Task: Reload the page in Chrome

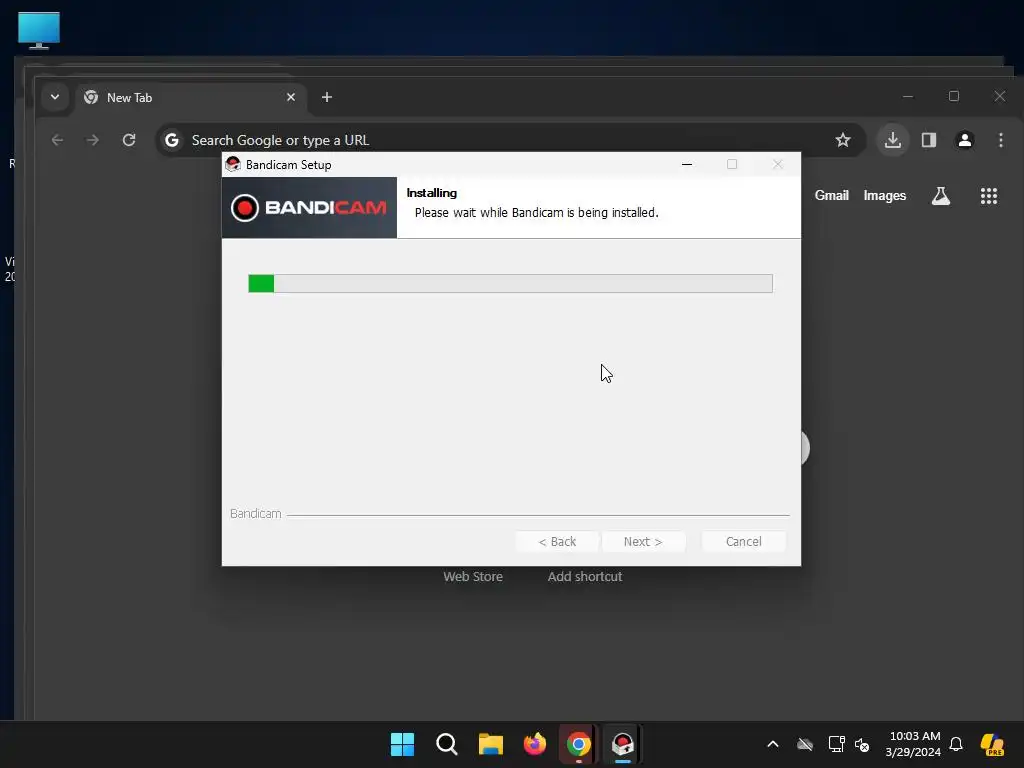Action: coord(129,140)
